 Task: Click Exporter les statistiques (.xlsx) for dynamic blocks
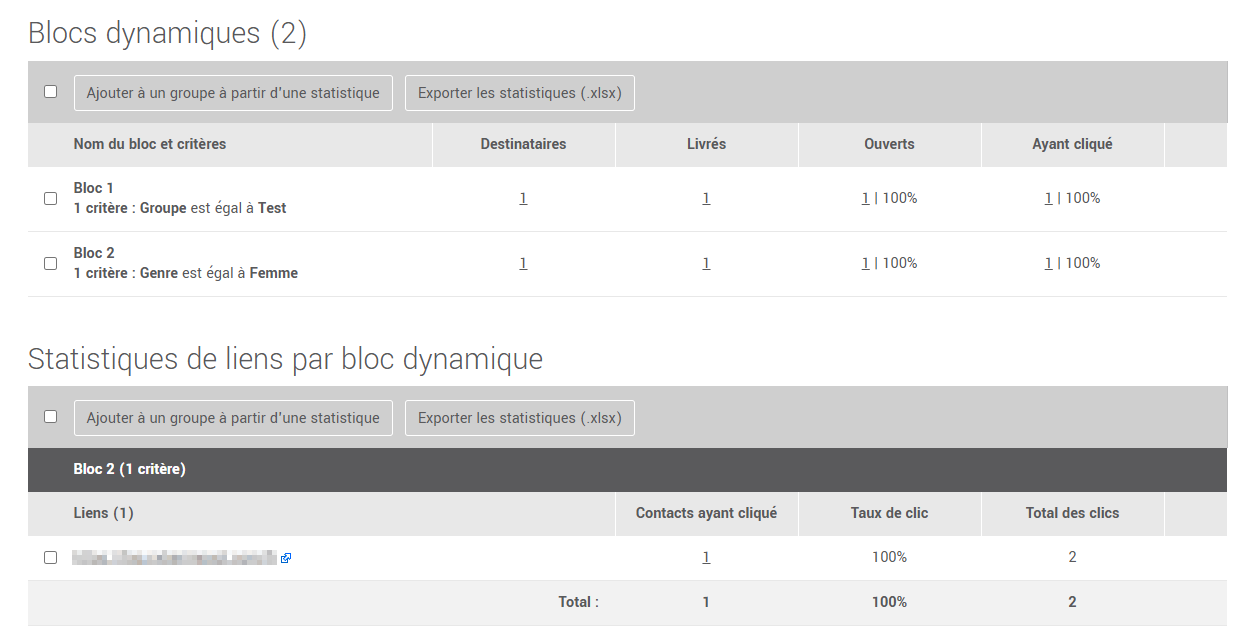coord(519,92)
